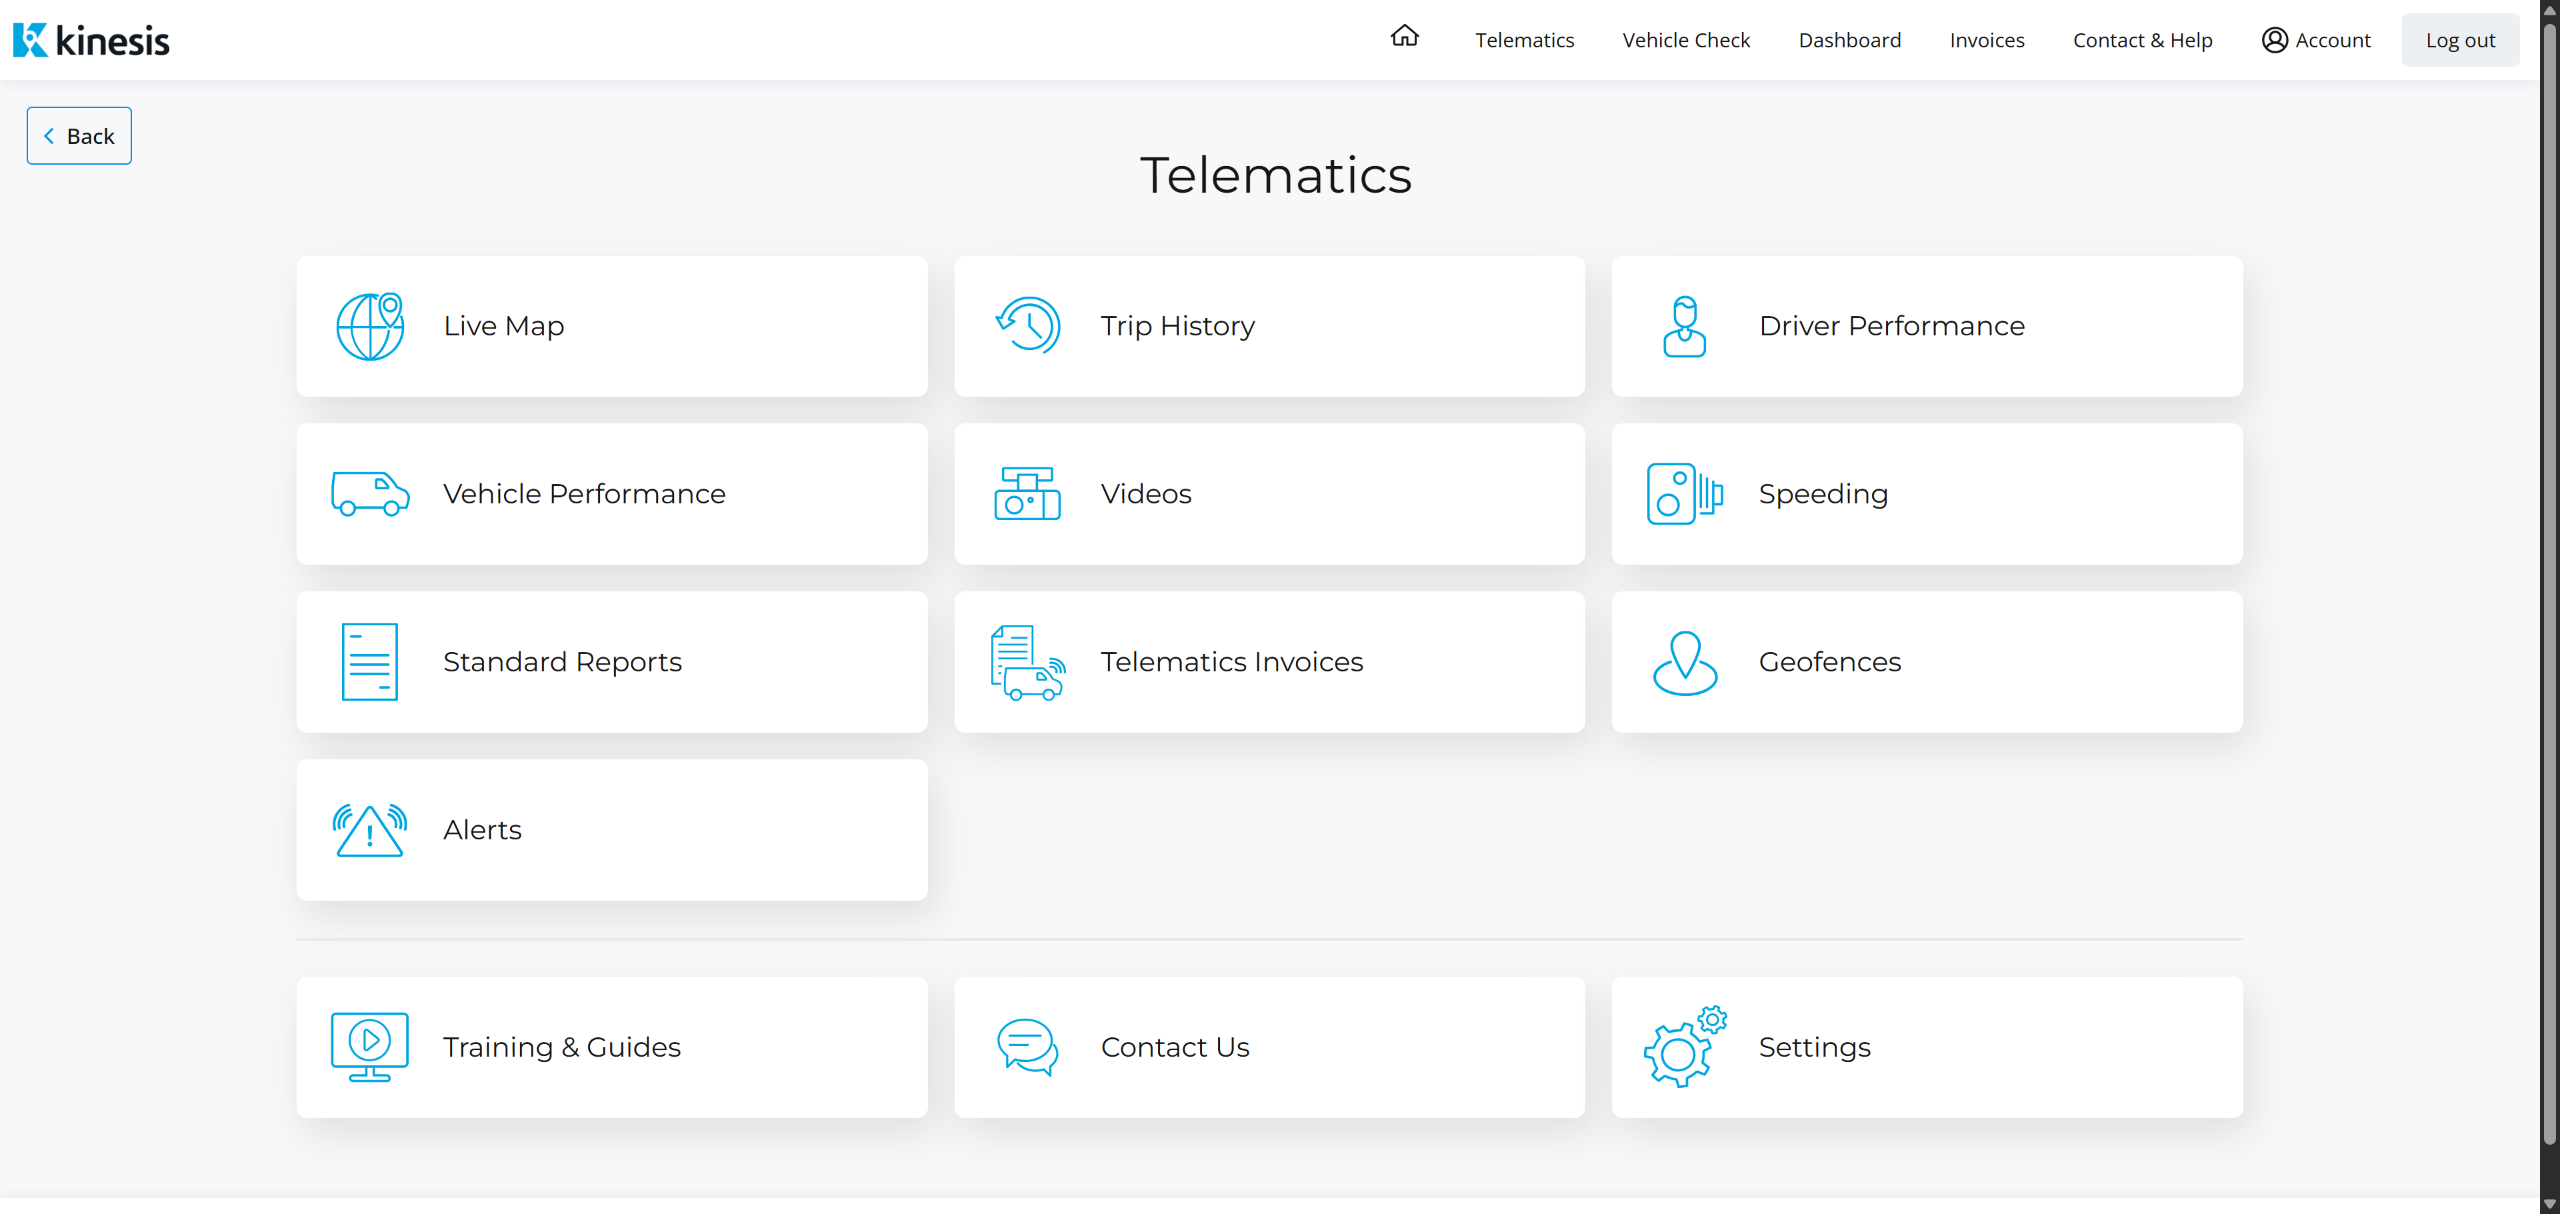Click the Log out button
The image size is (2560, 1214).
pyautogui.click(x=2460, y=40)
